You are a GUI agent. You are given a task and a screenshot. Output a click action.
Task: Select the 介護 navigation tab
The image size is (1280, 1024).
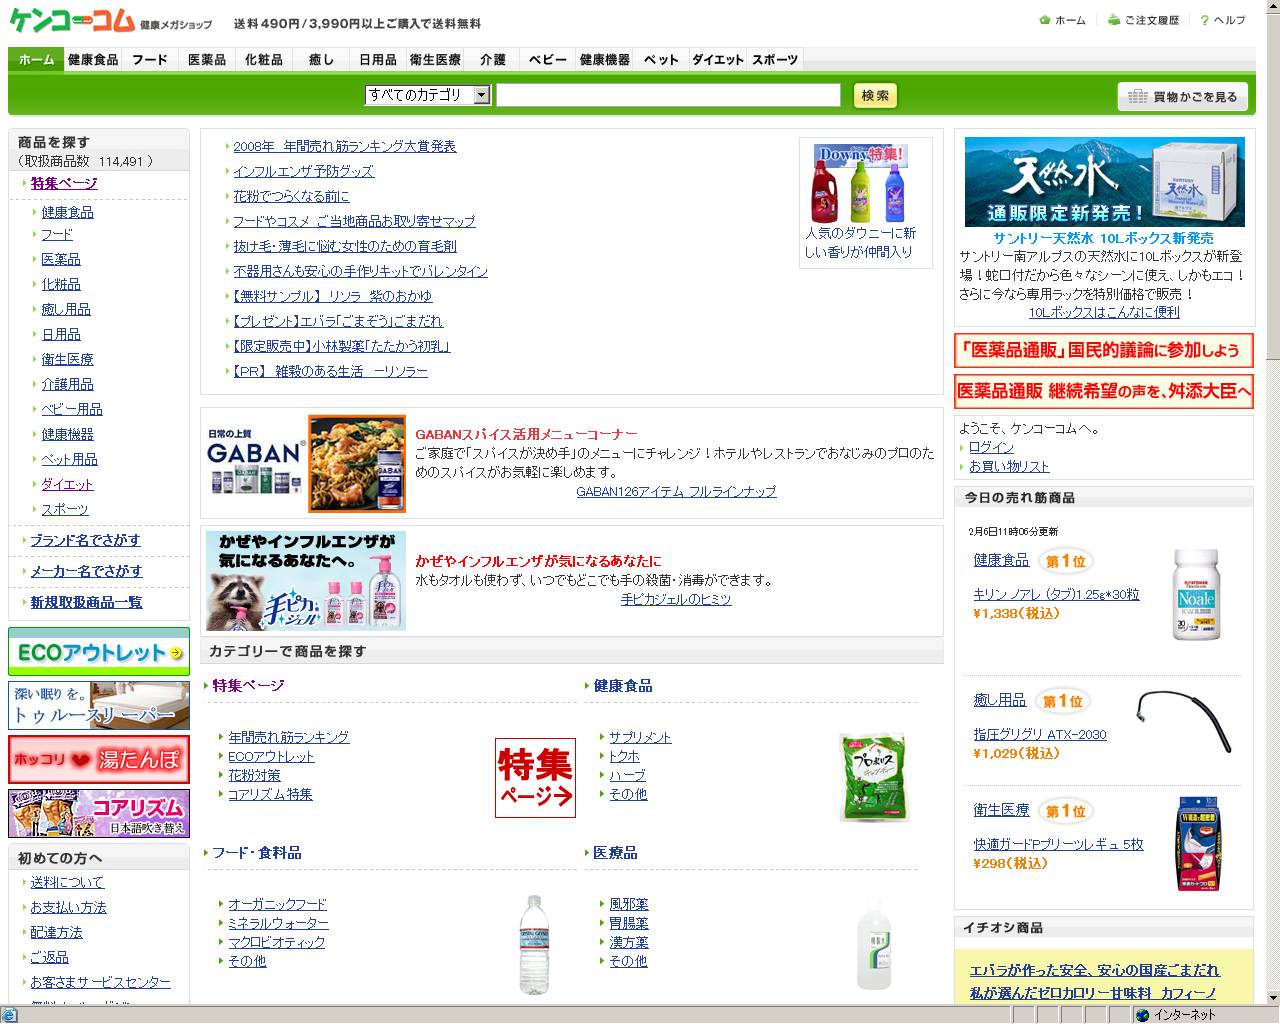tap(492, 60)
